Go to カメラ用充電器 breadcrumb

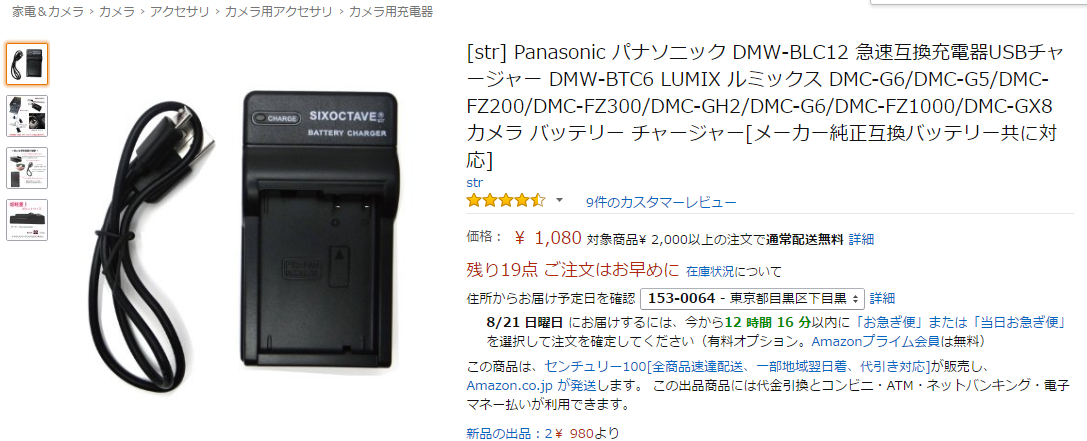tap(391, 12)
